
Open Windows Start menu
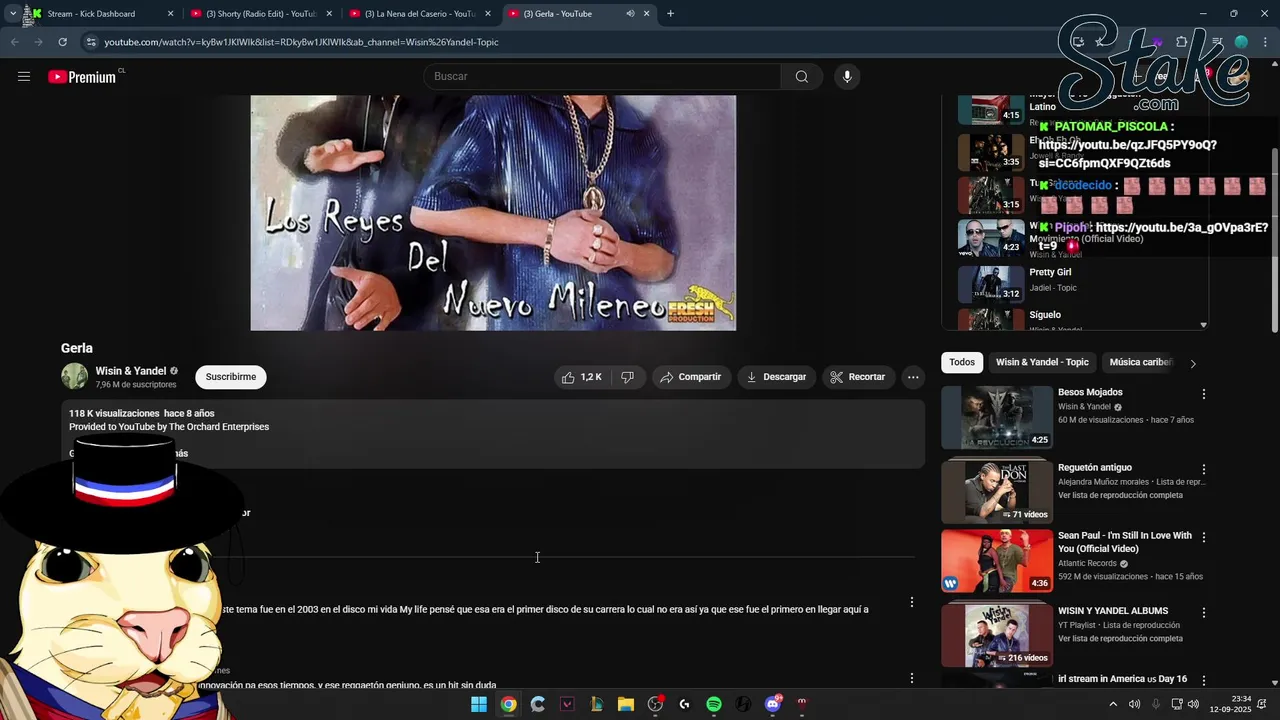tap(479, 704)
